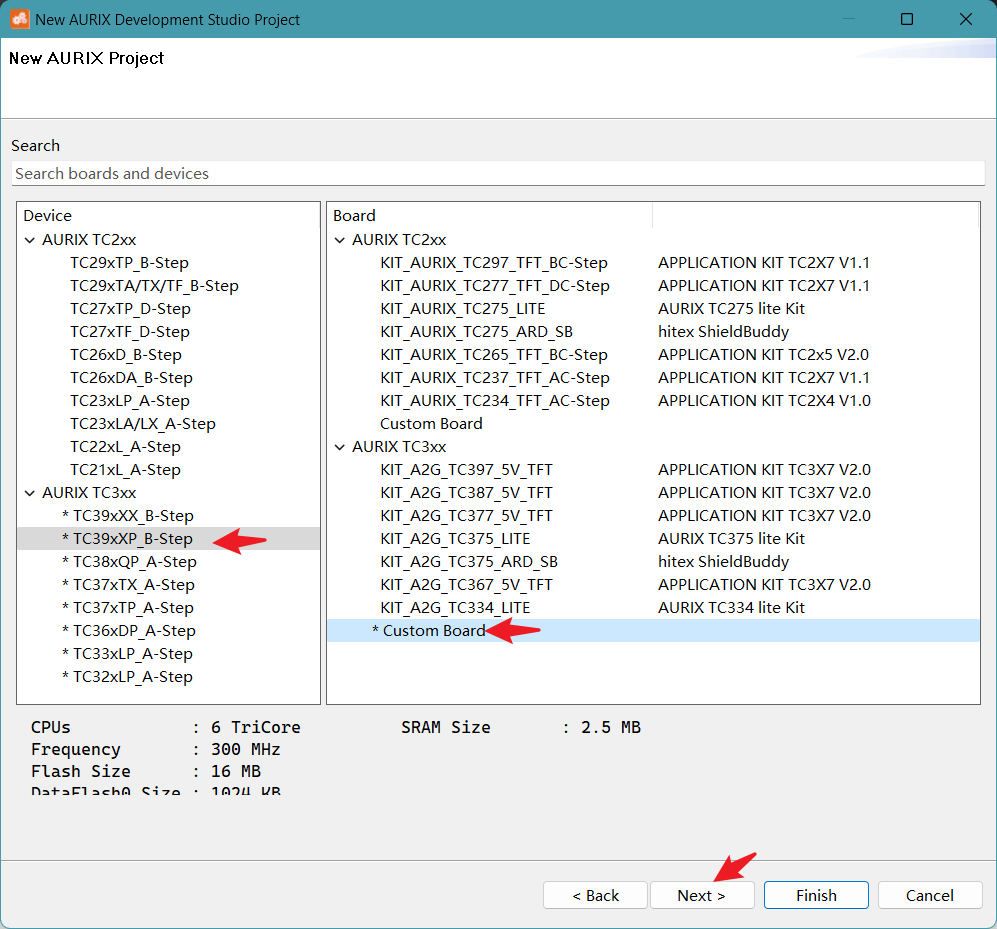Select device TC36xDP_A-Step
Viewport: 997px width, 929px height.
128,631
